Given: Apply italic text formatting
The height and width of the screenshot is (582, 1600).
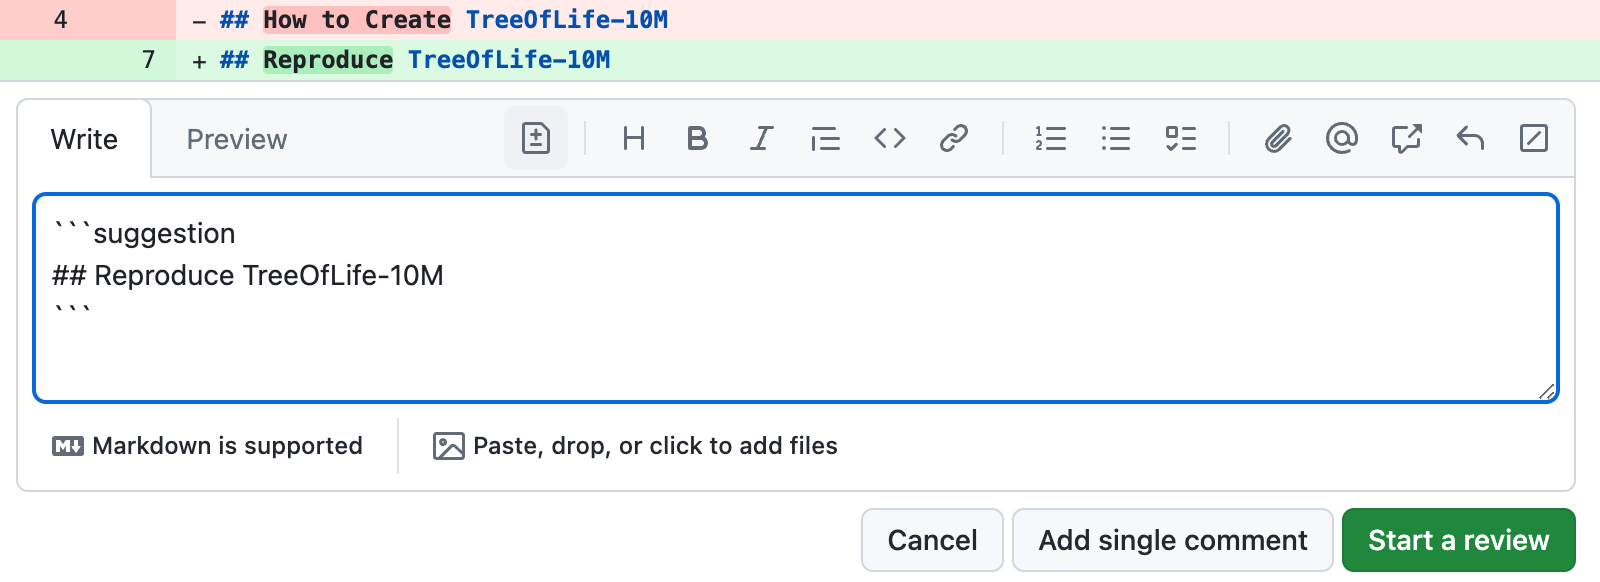Looking at the screenshot, I should pos(761,138).
